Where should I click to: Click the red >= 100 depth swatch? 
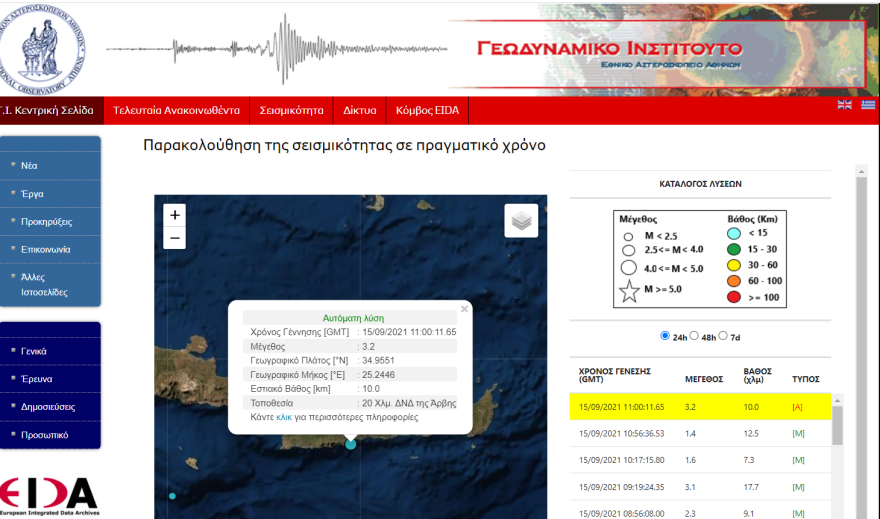734,297
